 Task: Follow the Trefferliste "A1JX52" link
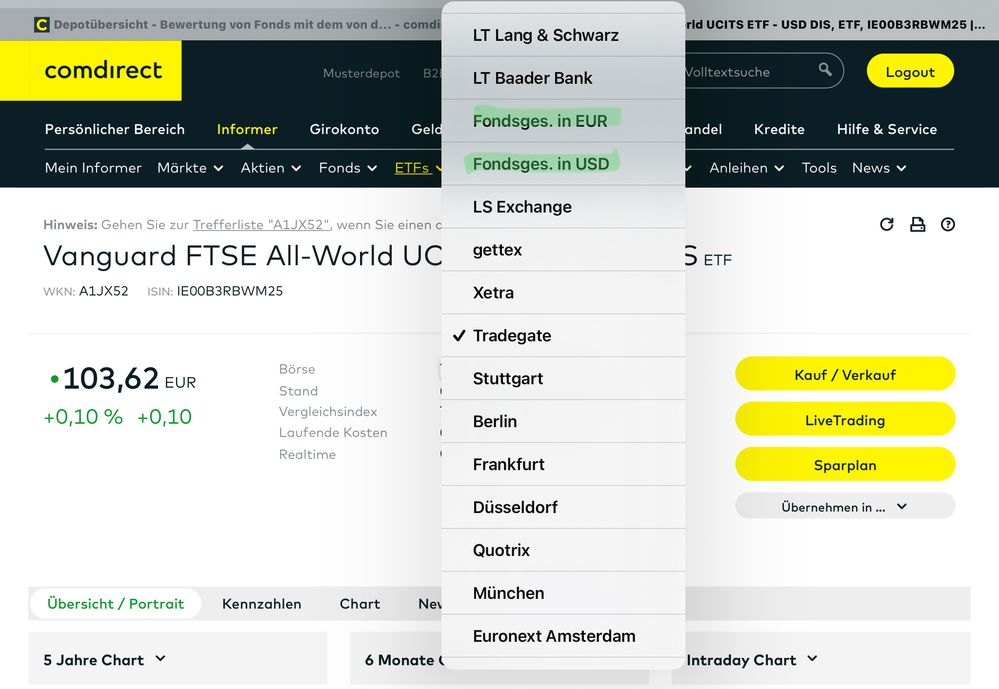(x=261, y=224)
